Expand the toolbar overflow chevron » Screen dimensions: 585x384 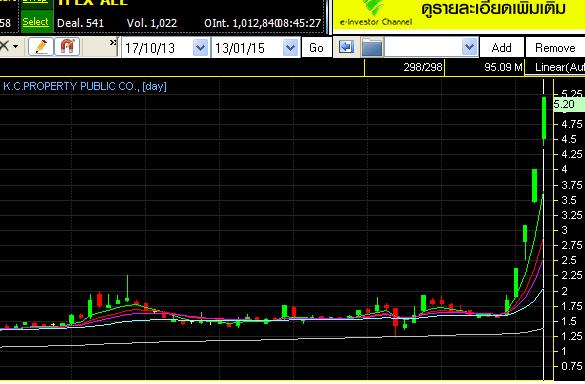point(113,43)
